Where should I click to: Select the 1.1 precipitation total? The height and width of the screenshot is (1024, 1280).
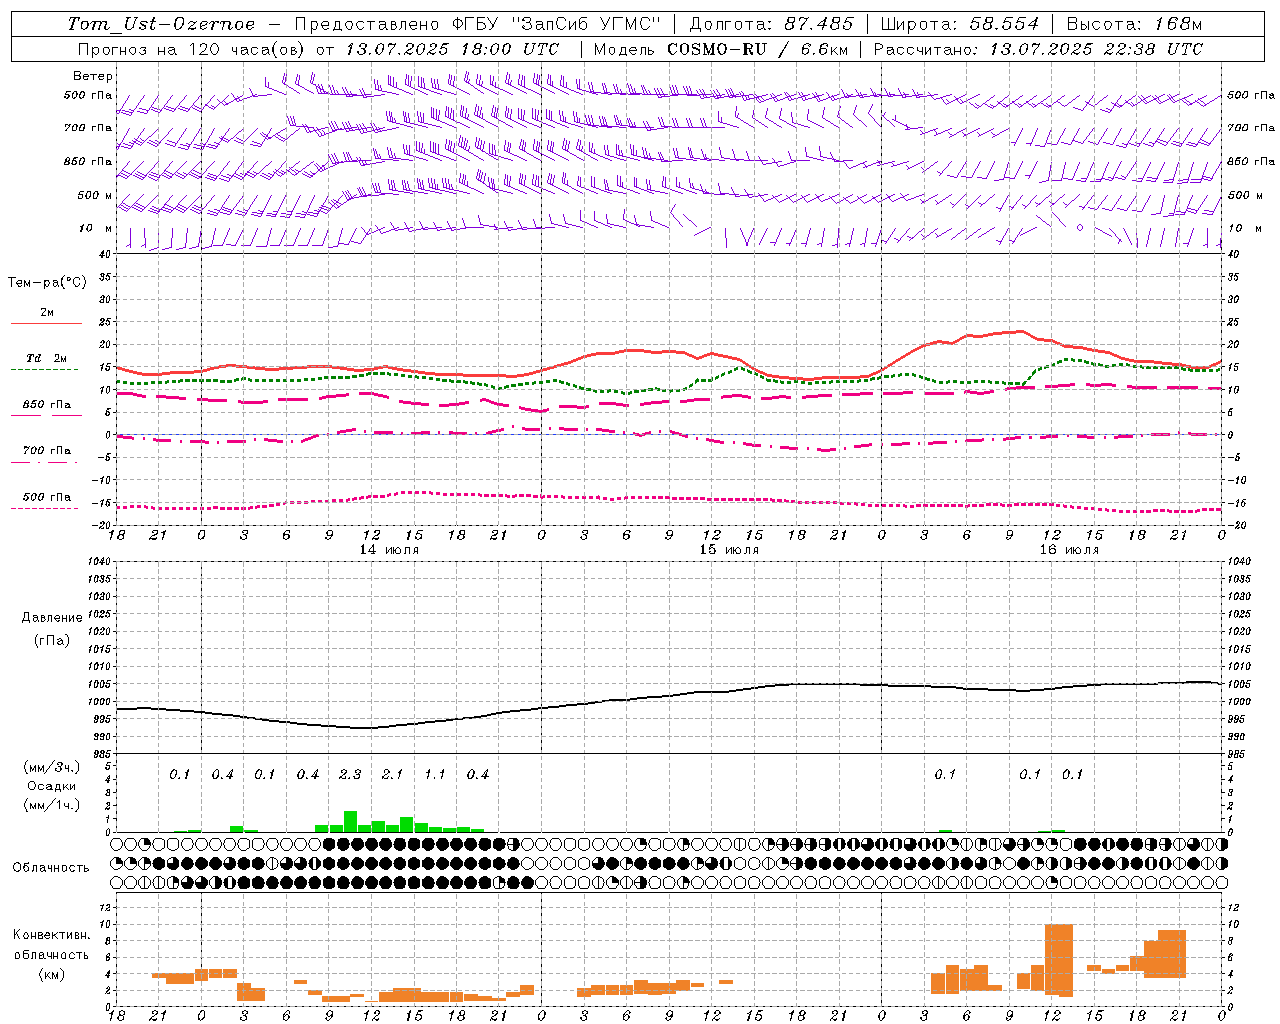[x=435, y=775]
